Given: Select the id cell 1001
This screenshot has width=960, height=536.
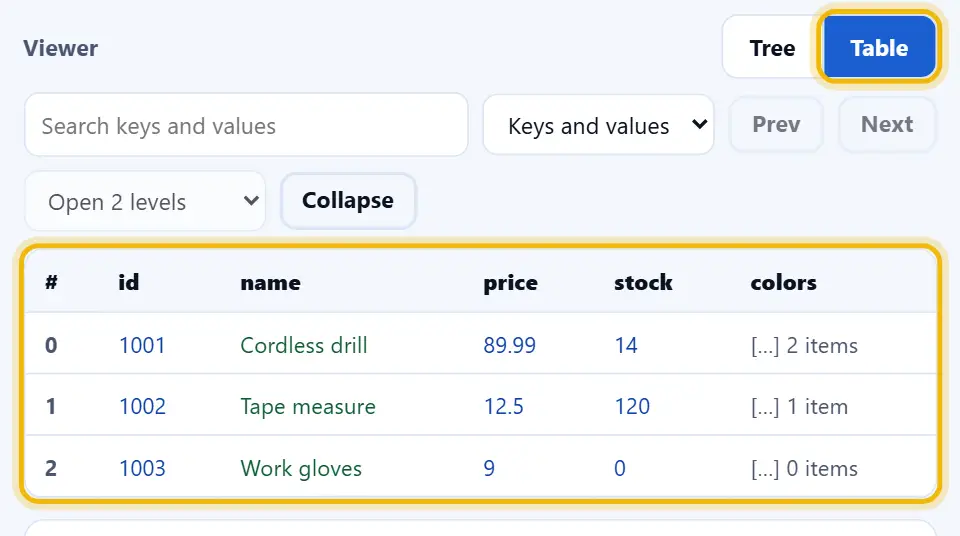Looking at the screenshot, I should tap(142, 345).
